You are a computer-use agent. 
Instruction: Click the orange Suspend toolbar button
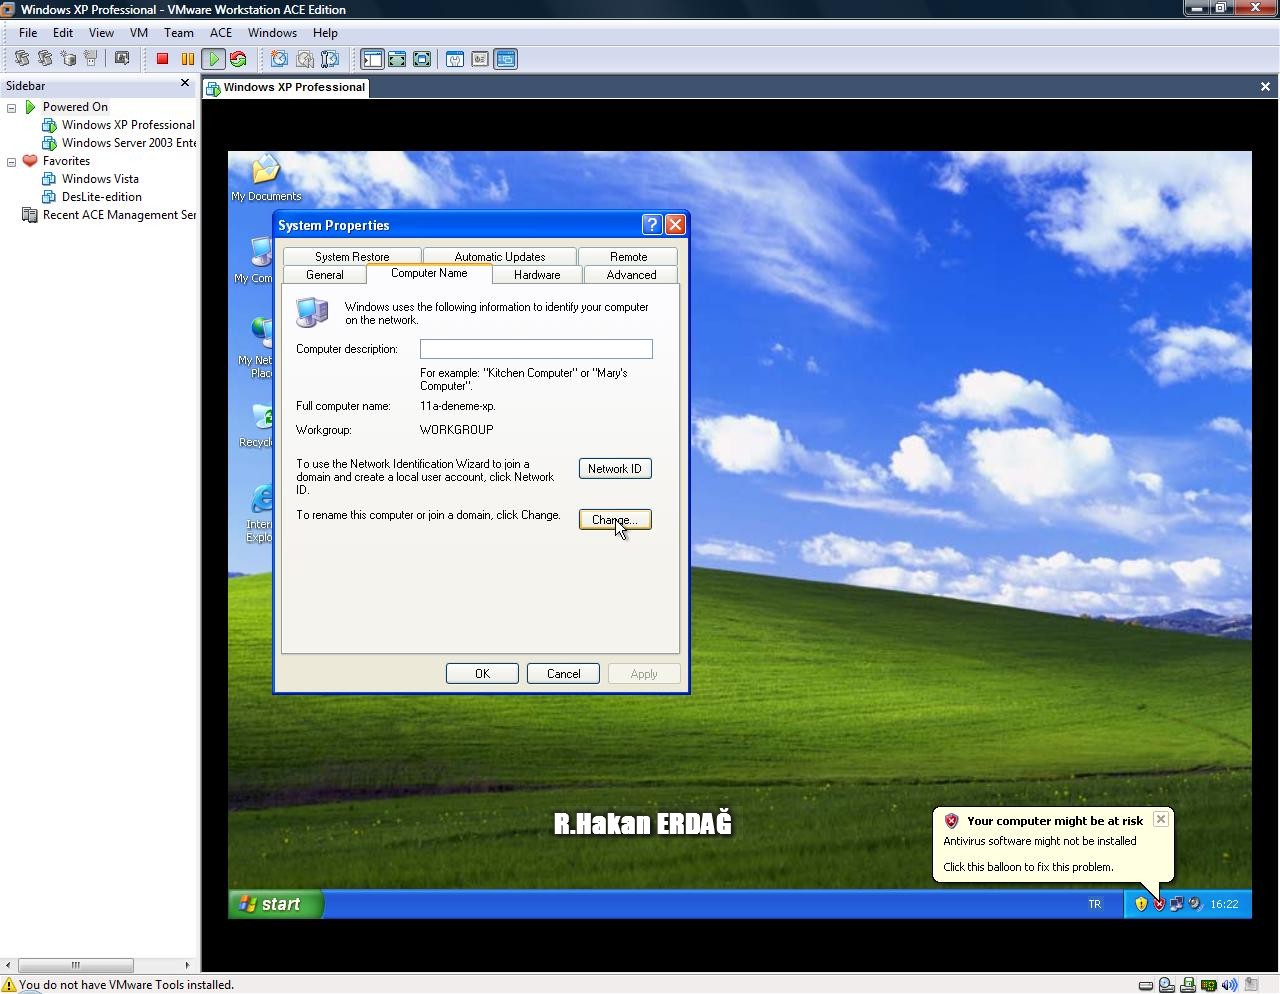click(x=187, y=59)
